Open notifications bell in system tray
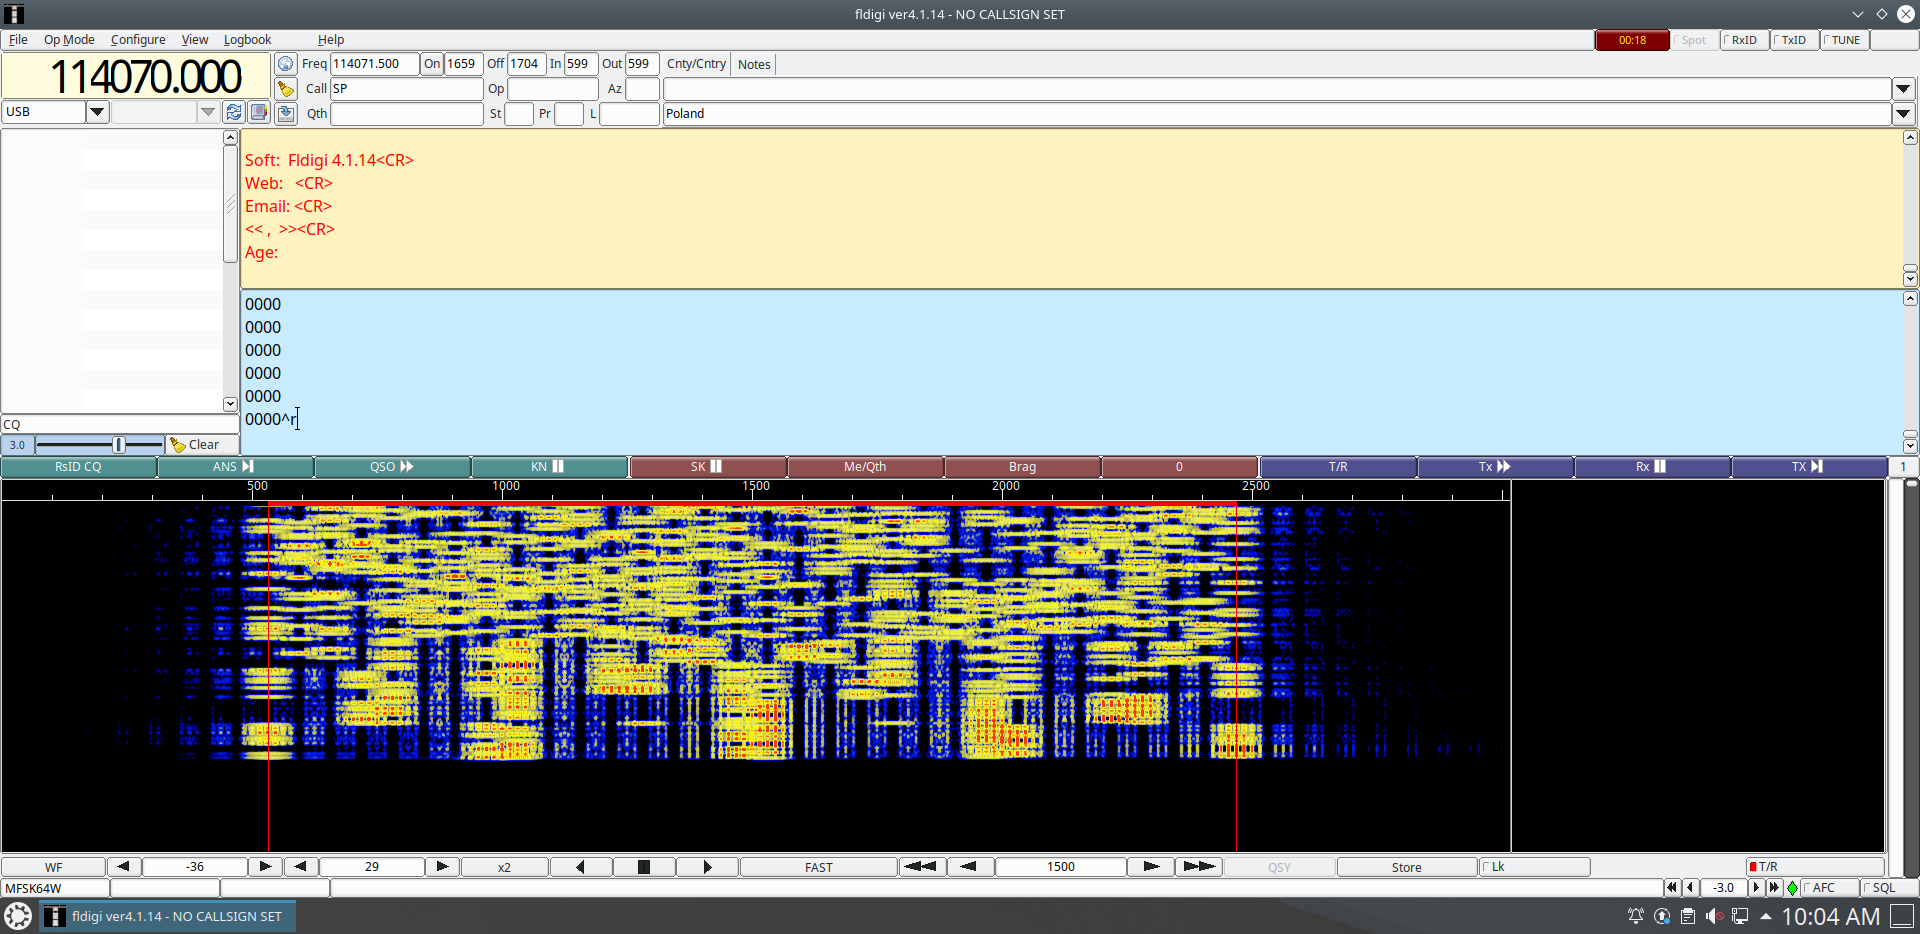The image size is (1920, 934). [x=1636, y=916]
